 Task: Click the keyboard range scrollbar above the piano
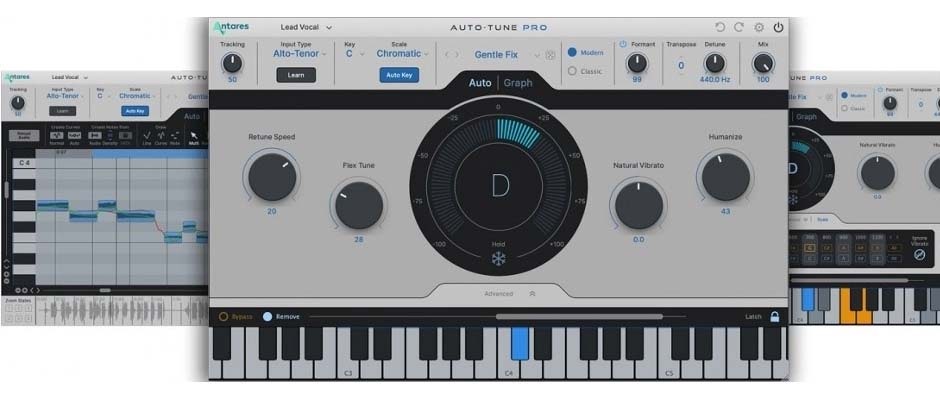point(579,317)
